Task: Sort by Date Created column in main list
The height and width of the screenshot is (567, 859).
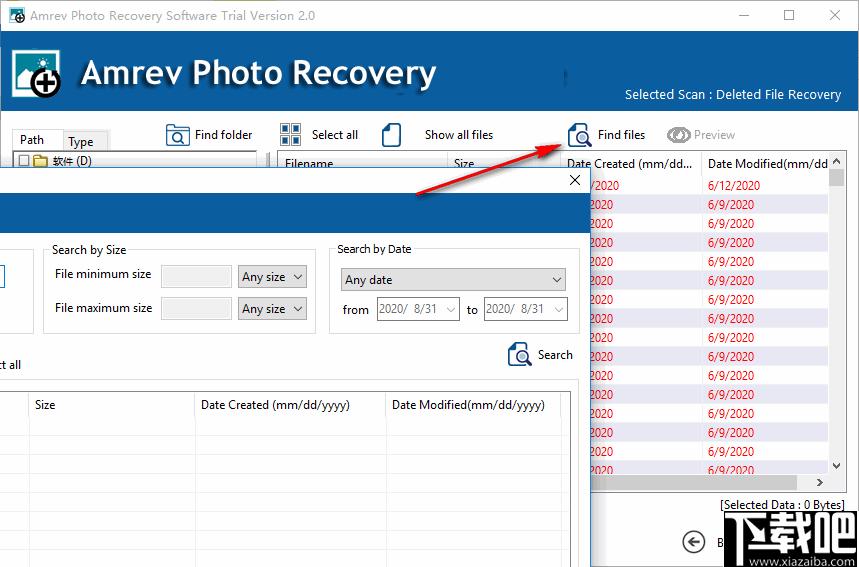Action: tap(631, 163)
